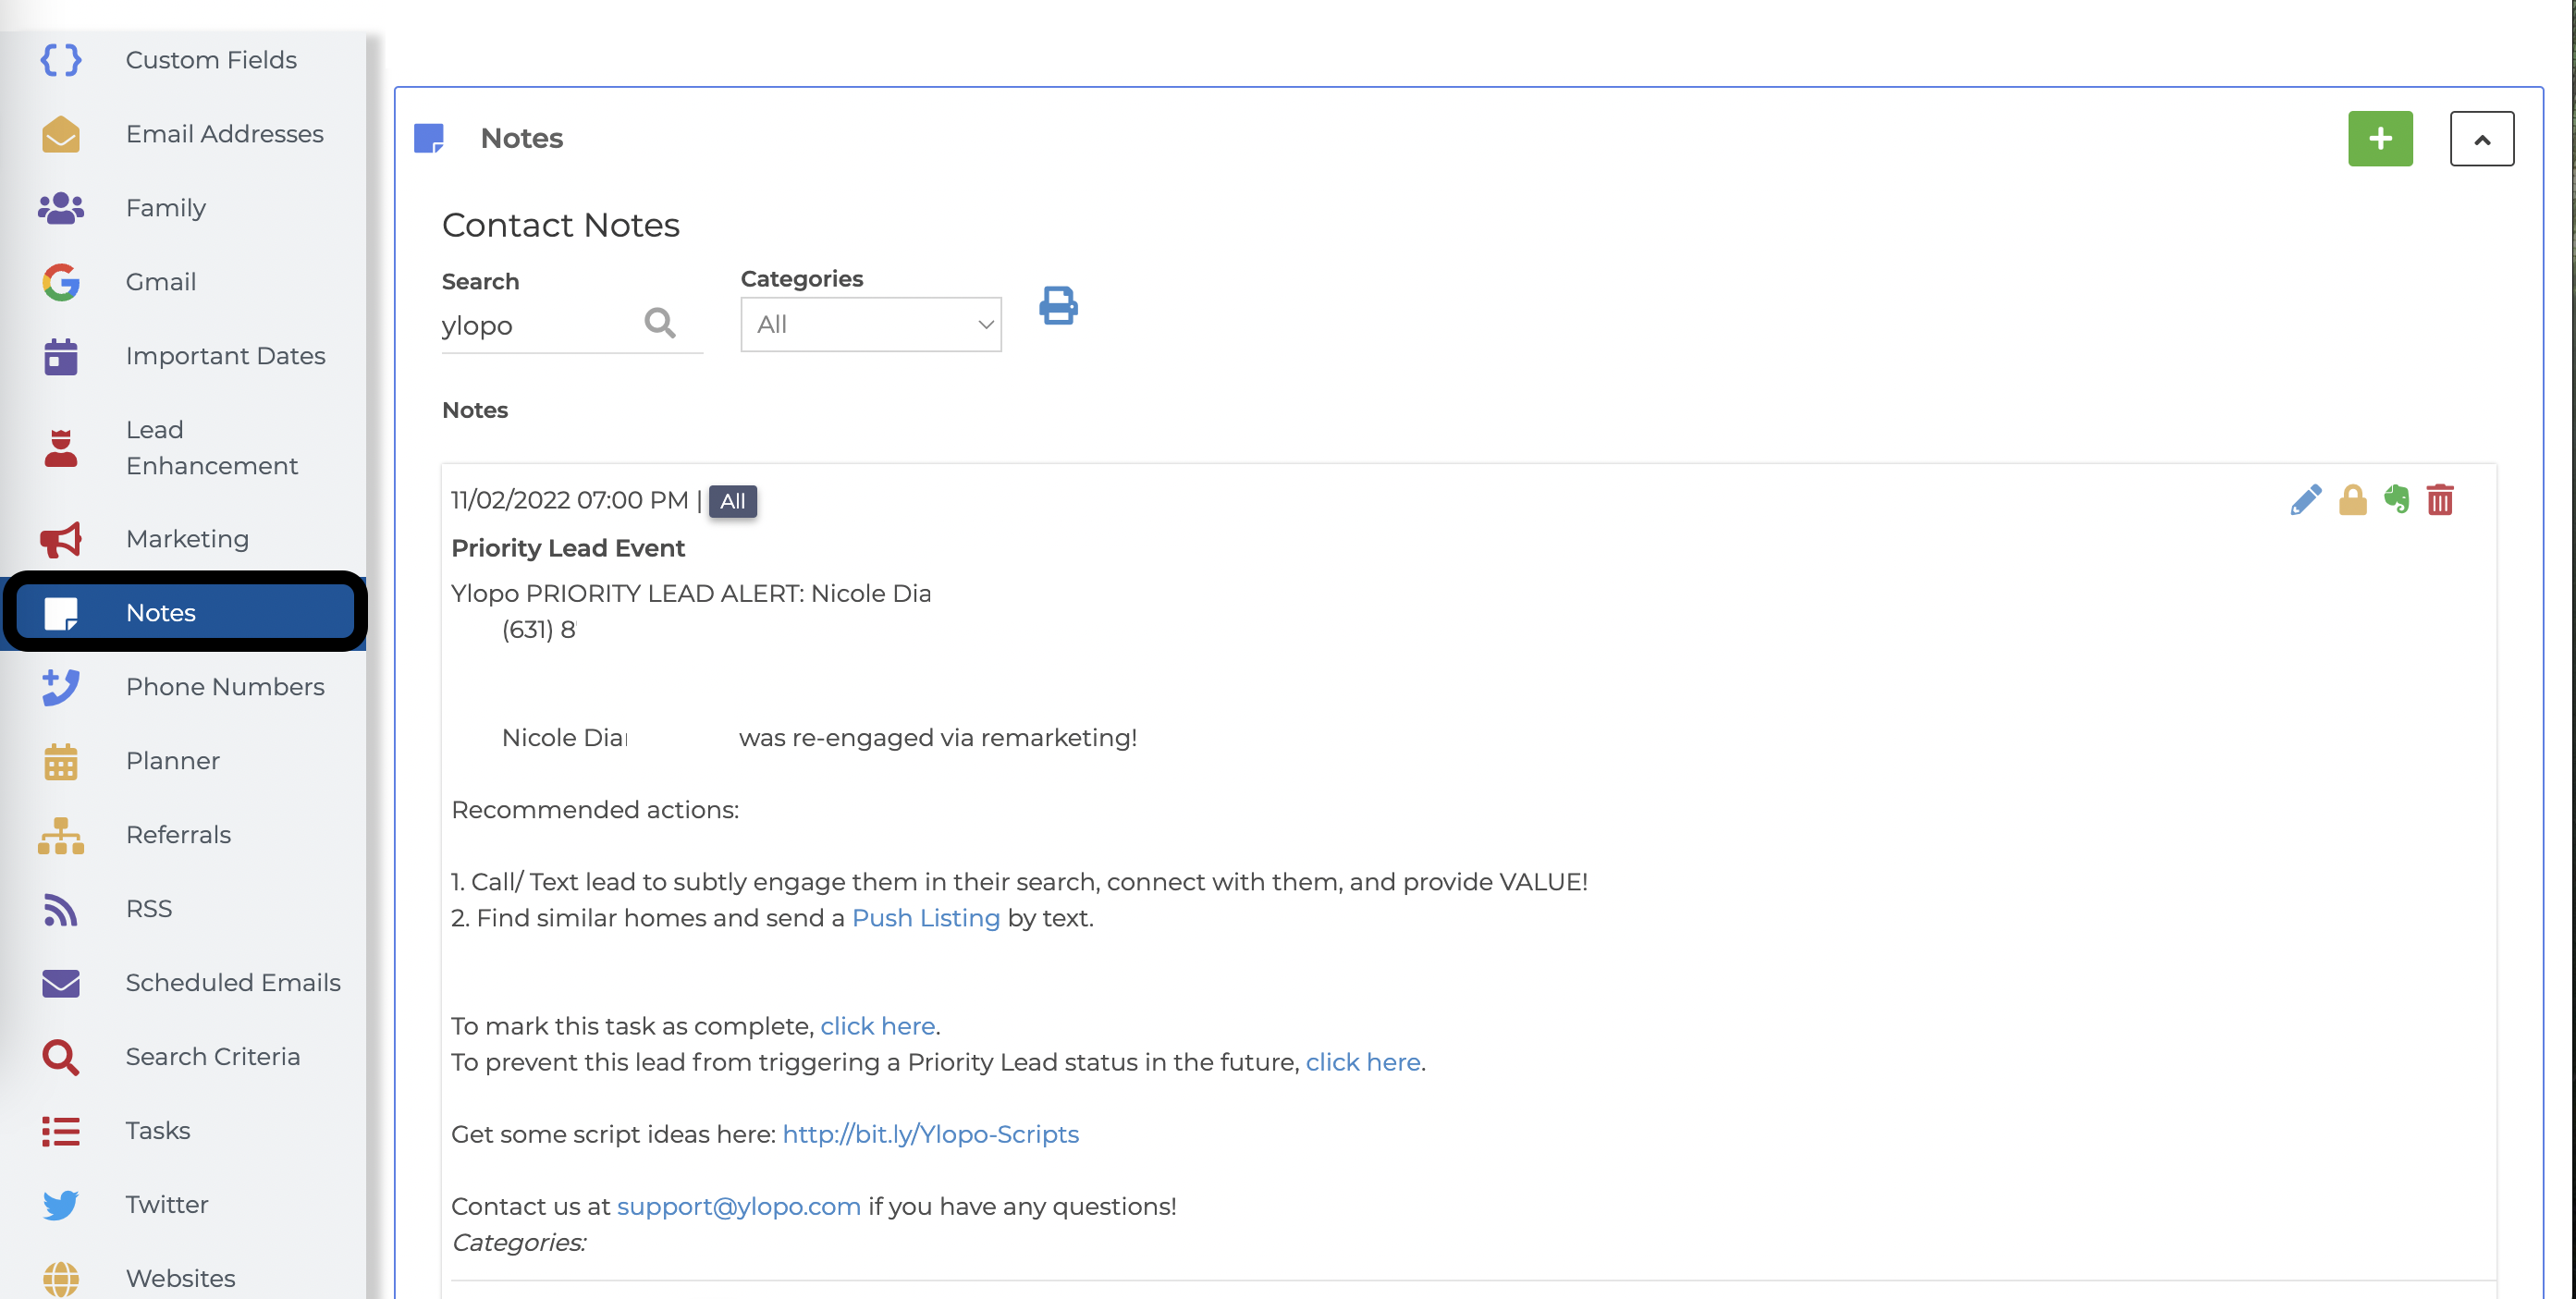The height and width of the screenshot is (1299, 2576).
Task: Click the pencil edit note icon
Action: [2305, 500]
